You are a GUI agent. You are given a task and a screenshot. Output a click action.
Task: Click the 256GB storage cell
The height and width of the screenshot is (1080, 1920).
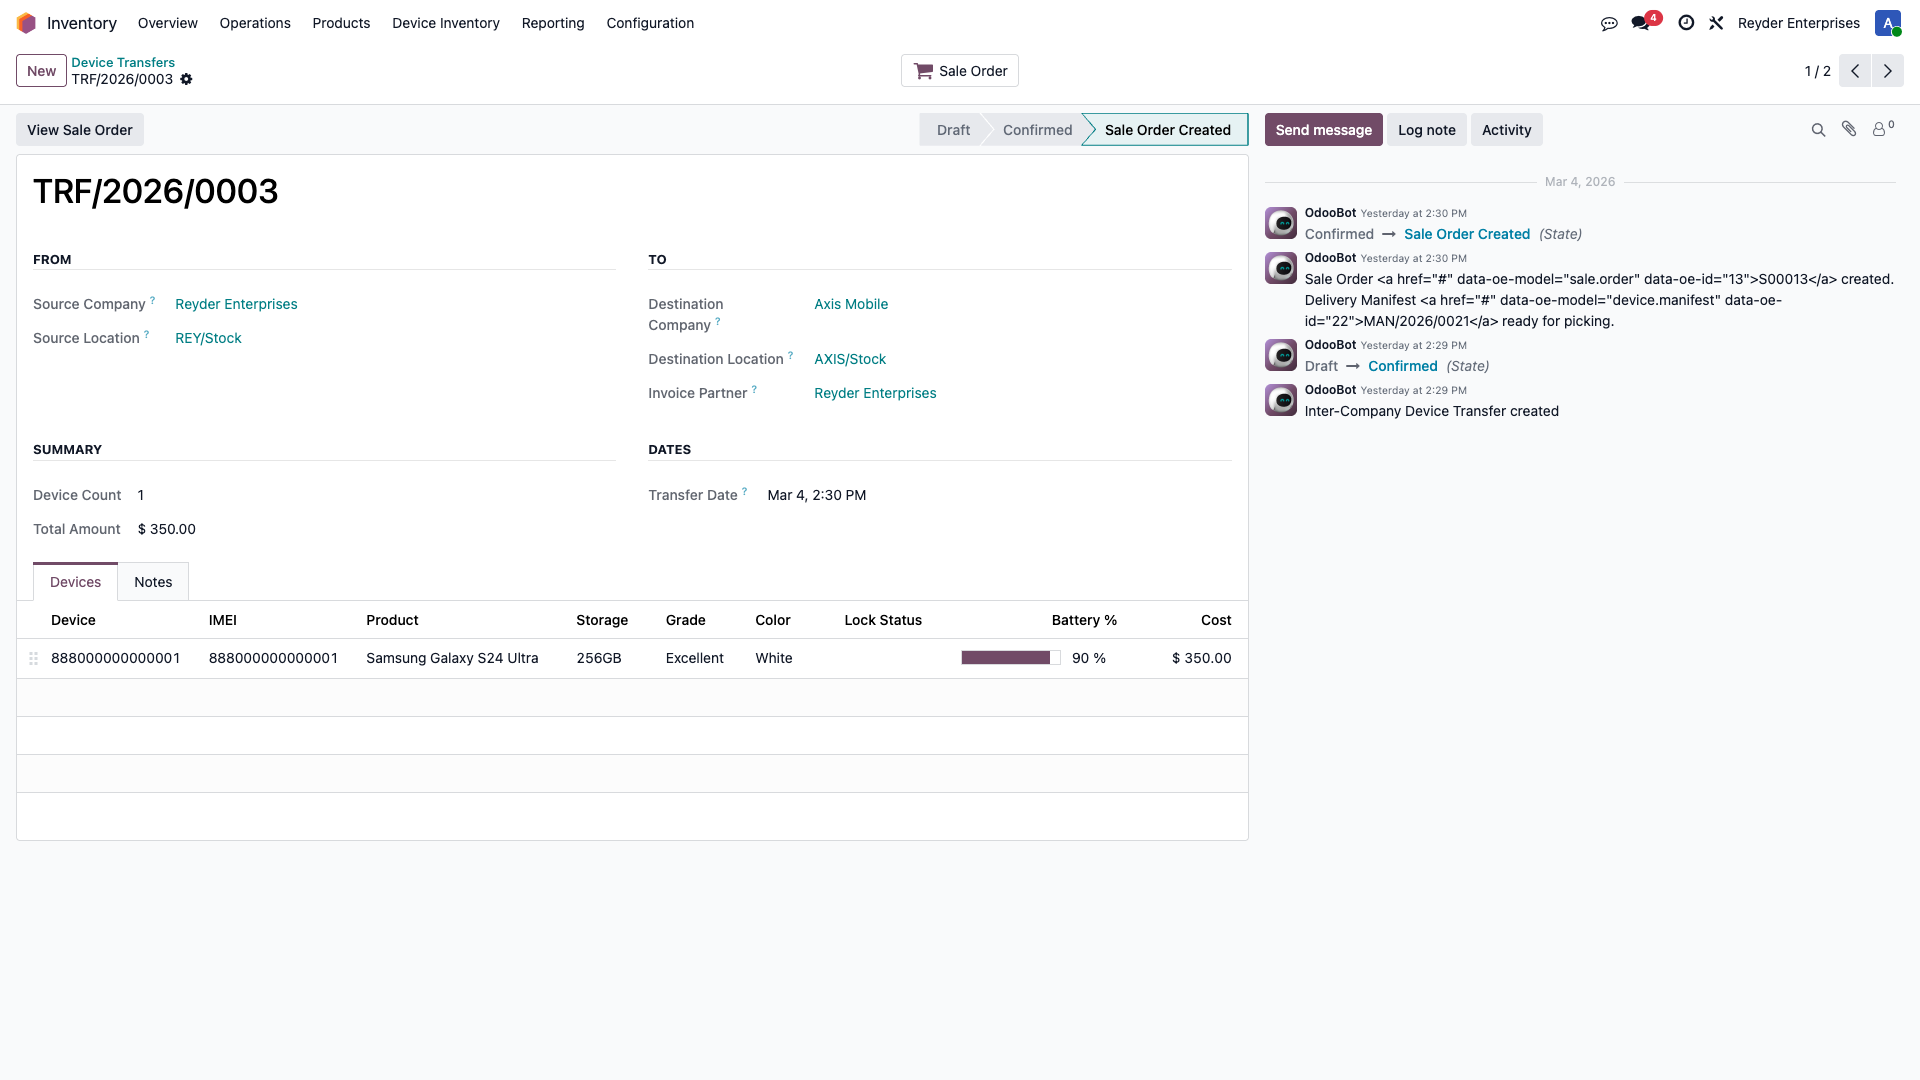(x=599, y=658)
